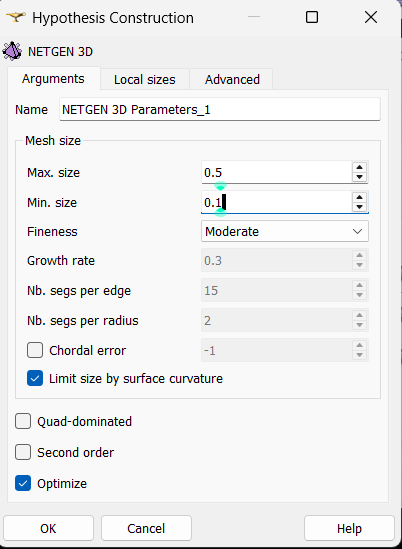The width and height of the screenshot is (402, 549).
Task: Enable the Chordal error checkbox
Action: coord(35,350)
